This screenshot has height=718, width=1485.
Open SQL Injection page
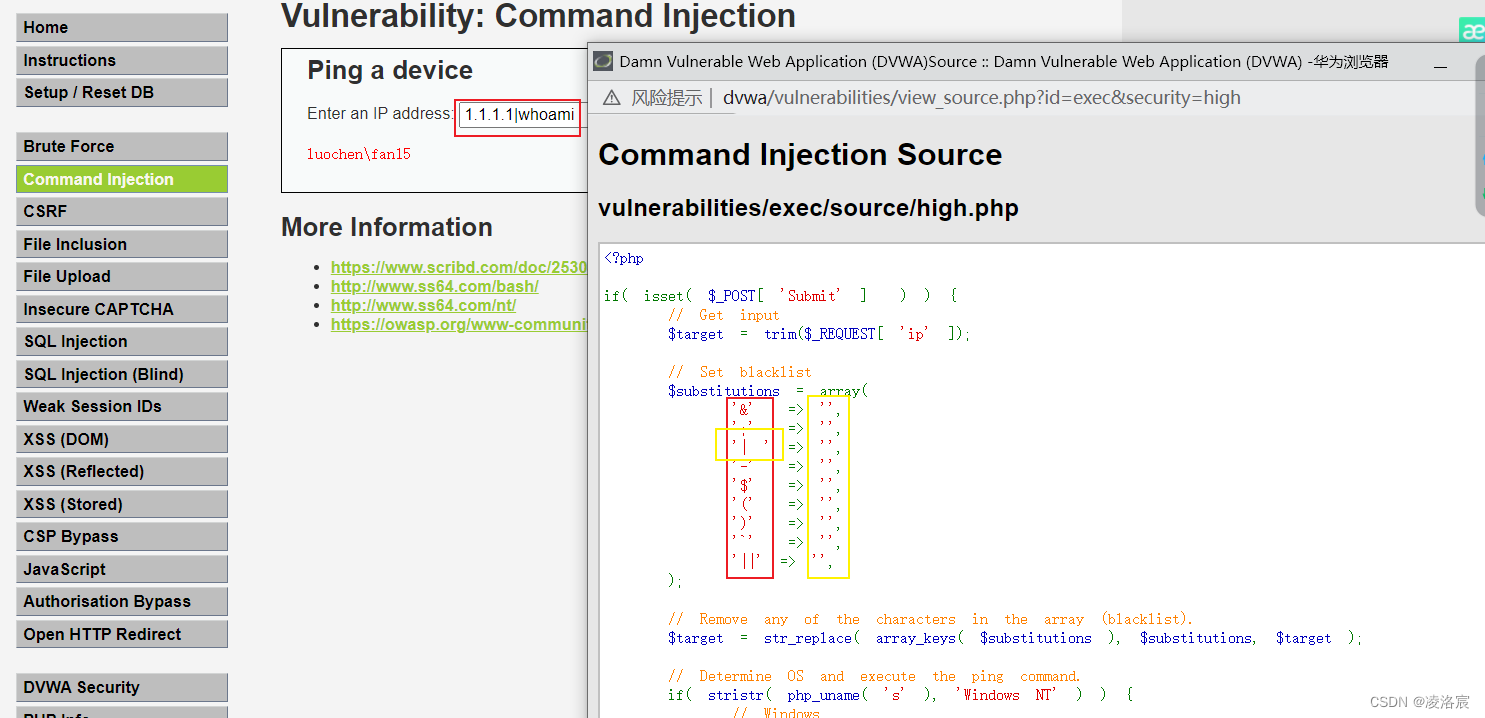[x=121, y=341]
